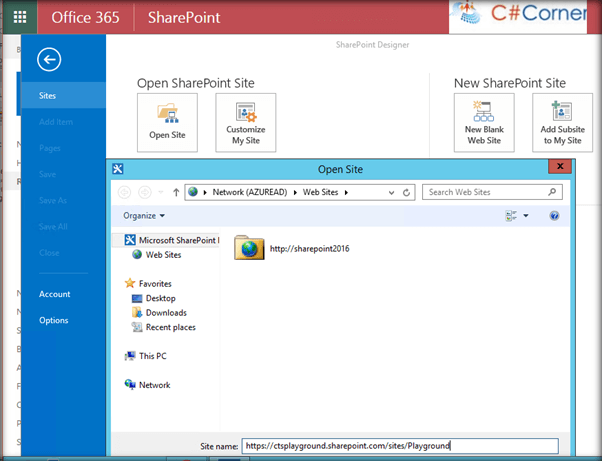
Task: Open the Office 365 app launcher grid
Action: [20, 17]
